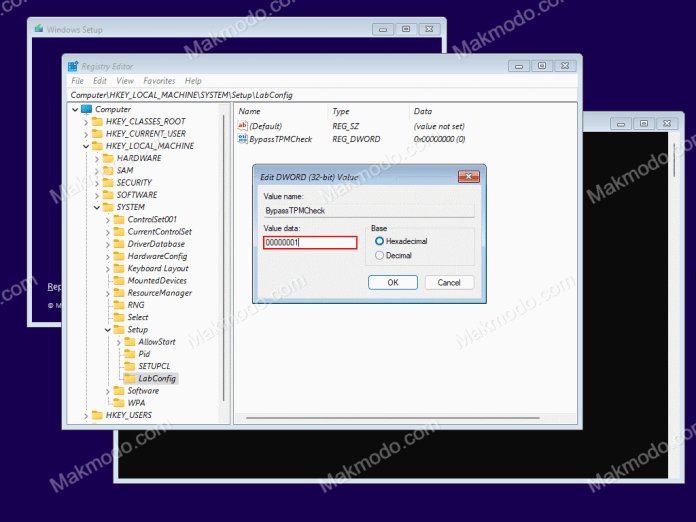
Task: Click the BypassTPMCheck DWORD value icon
Action: click(242, 139)
